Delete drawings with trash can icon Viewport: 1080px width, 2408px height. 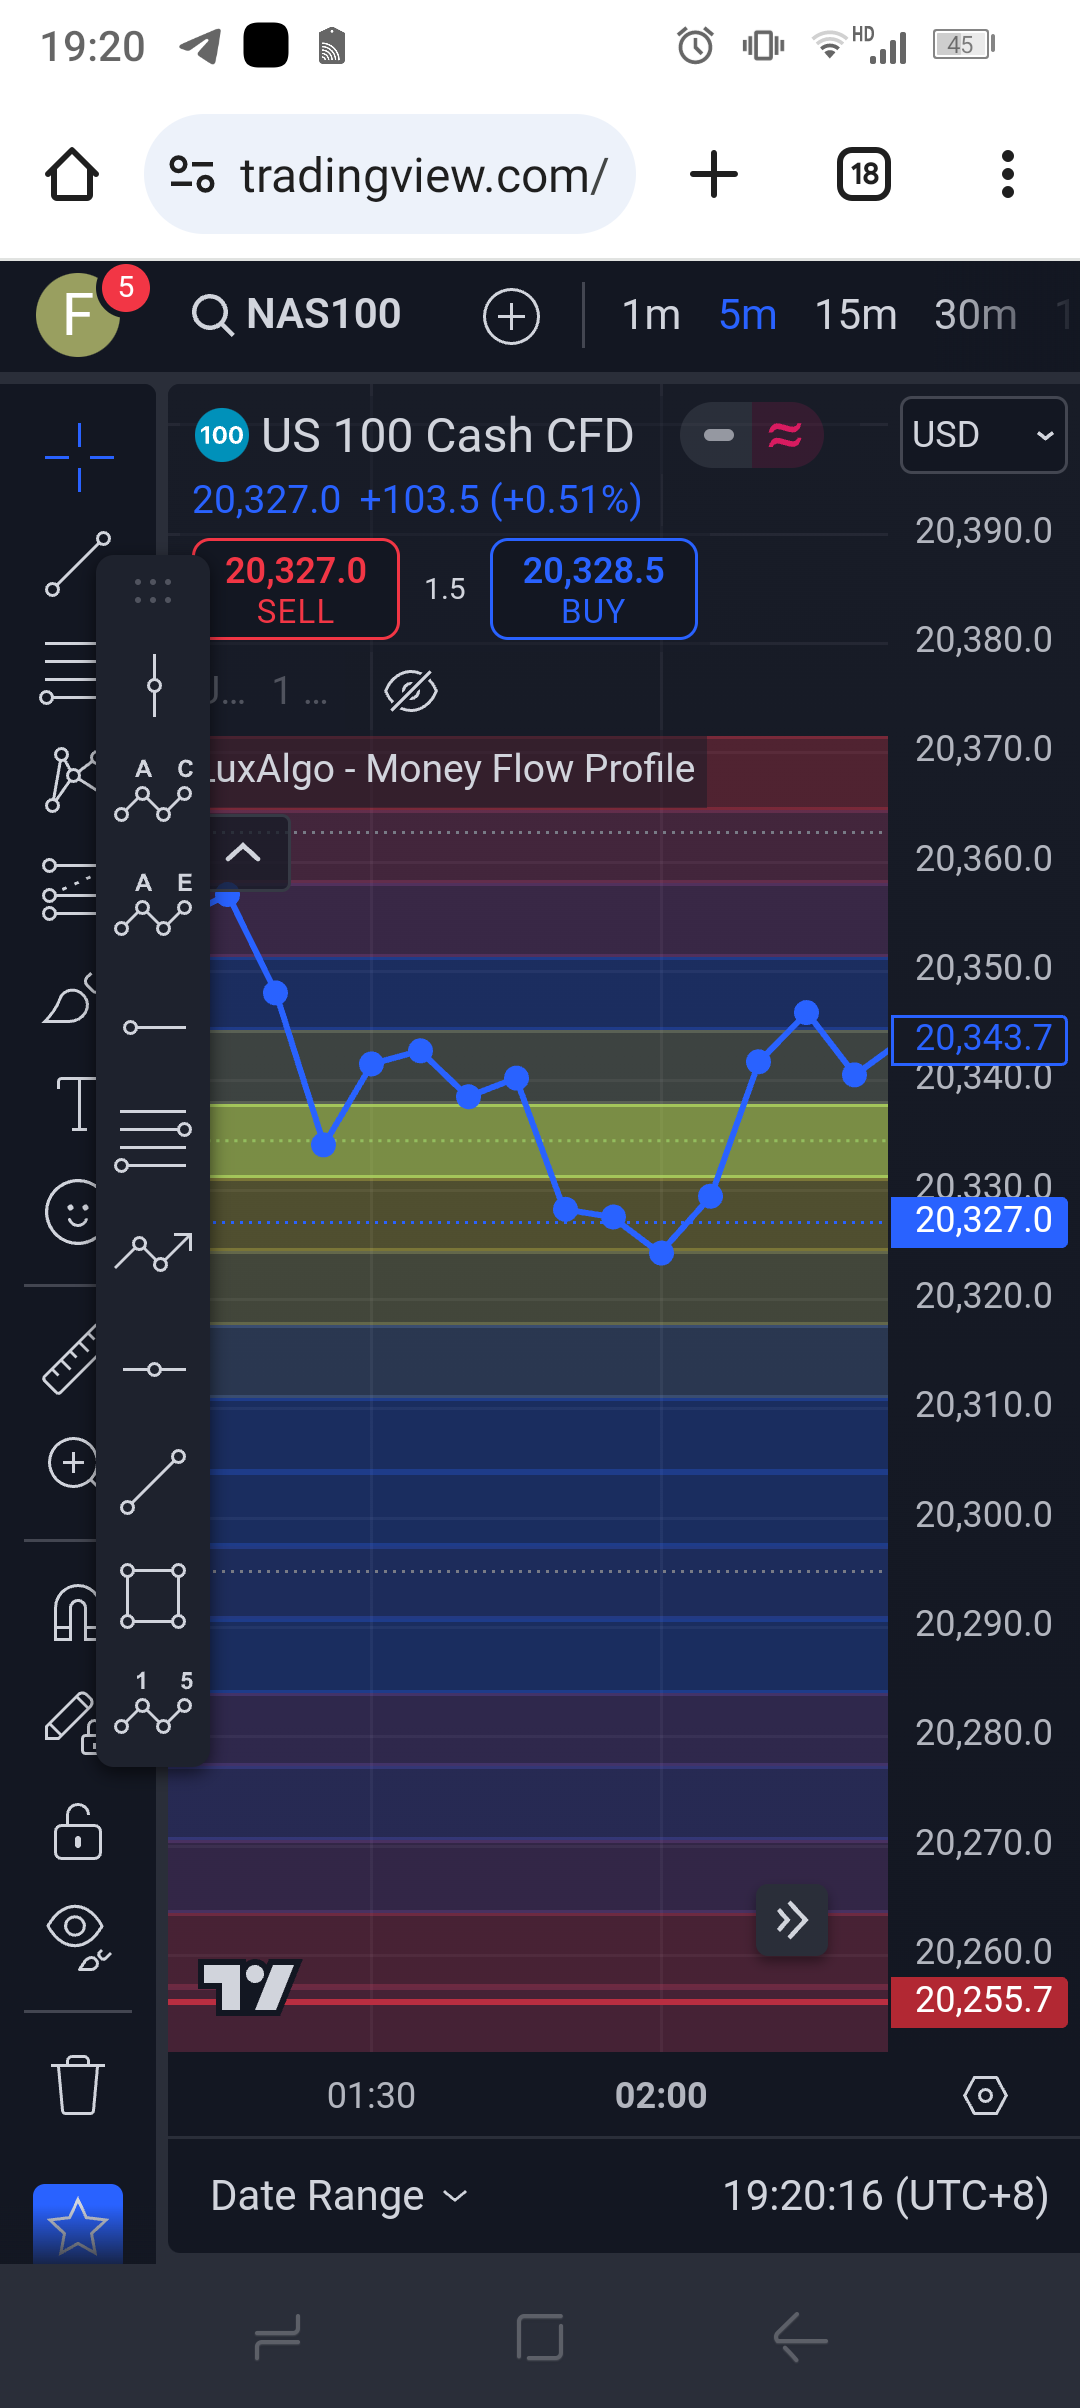click(77, 2085)
